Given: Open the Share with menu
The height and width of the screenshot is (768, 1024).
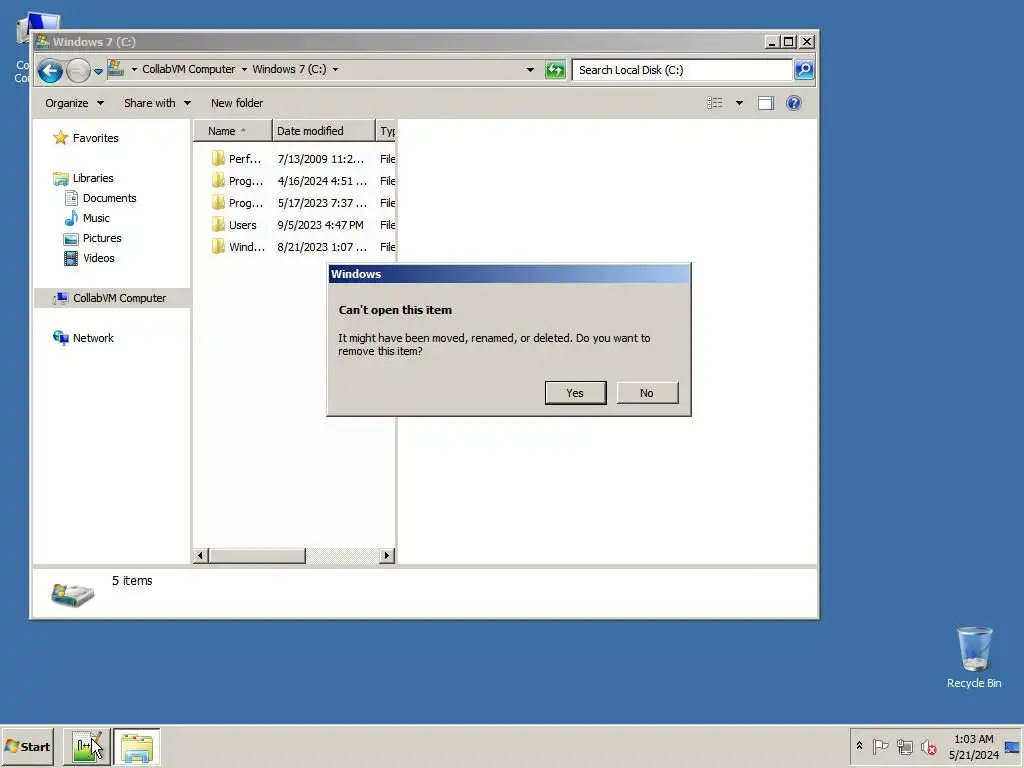Looking at the screenshot, I should pyautogui.click(x=157, y=103).
